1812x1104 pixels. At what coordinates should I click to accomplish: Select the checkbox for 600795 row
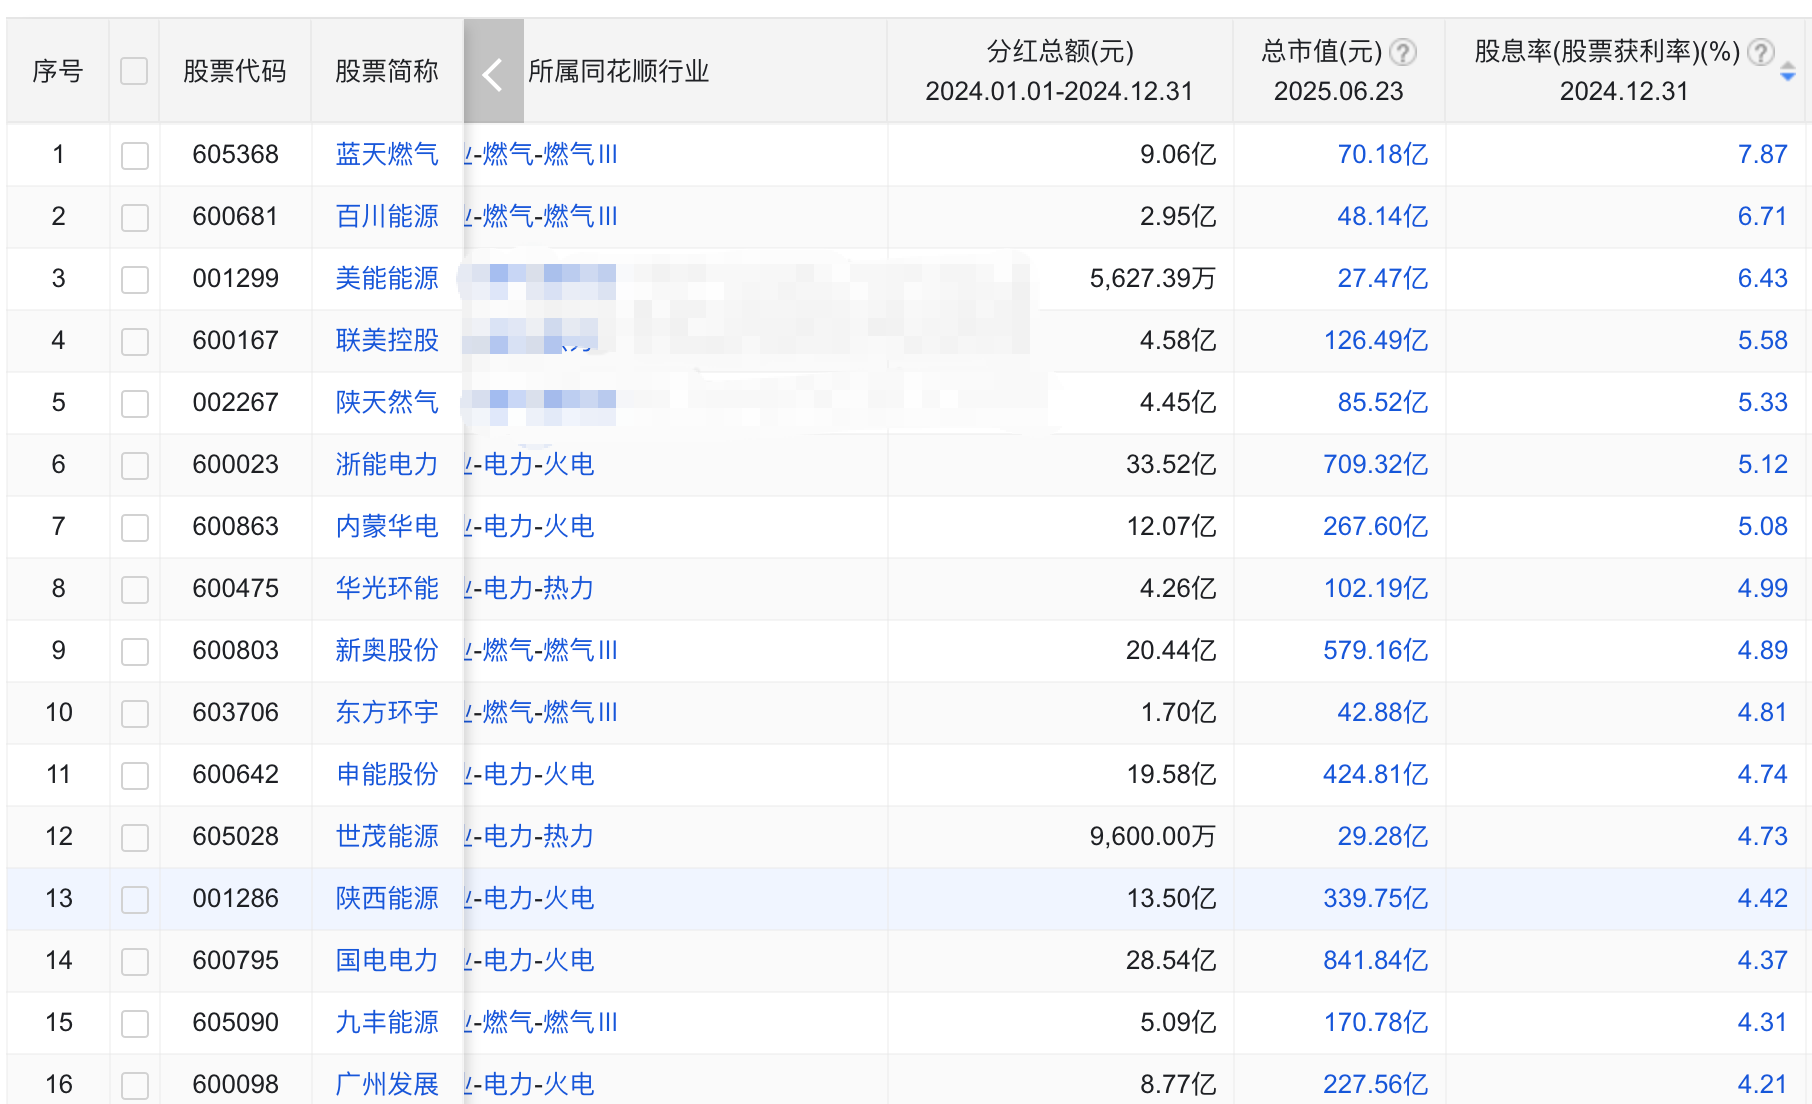[x=134, y=961]
